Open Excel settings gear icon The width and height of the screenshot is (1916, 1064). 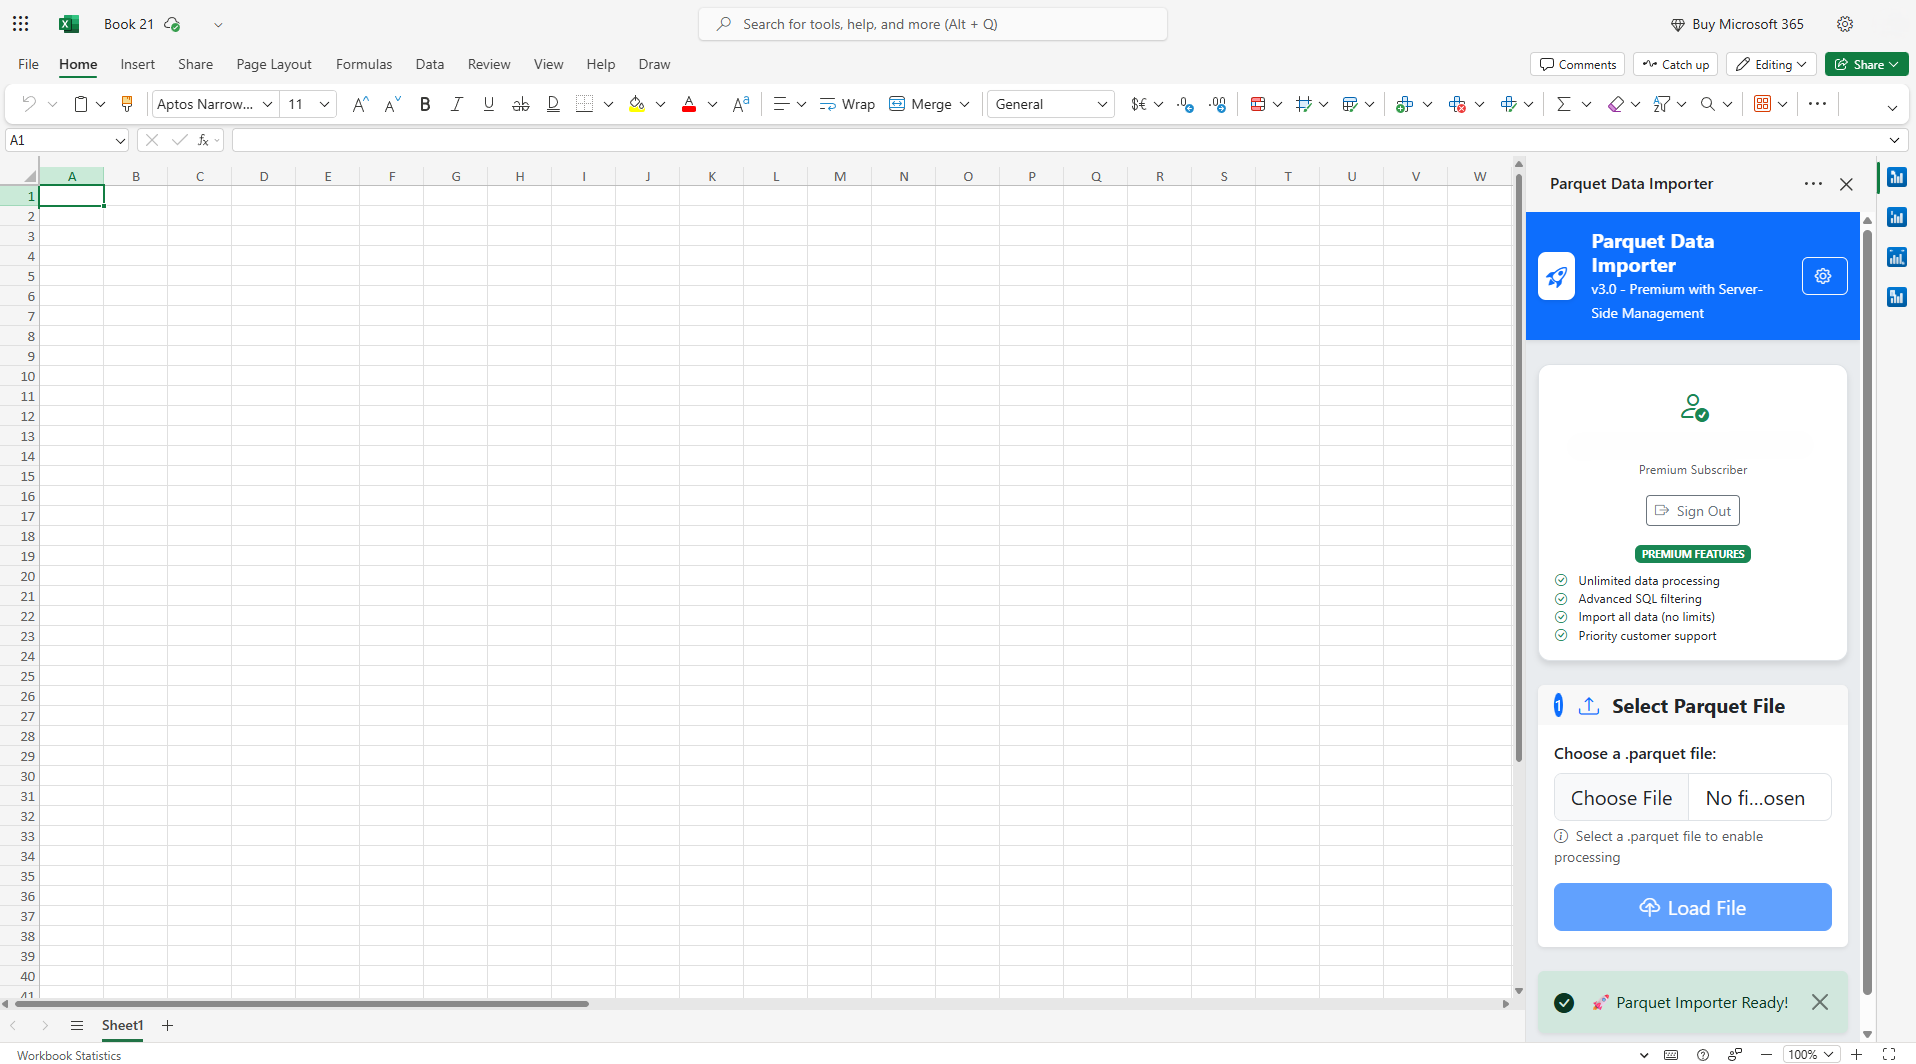[x=1845, y=24]
